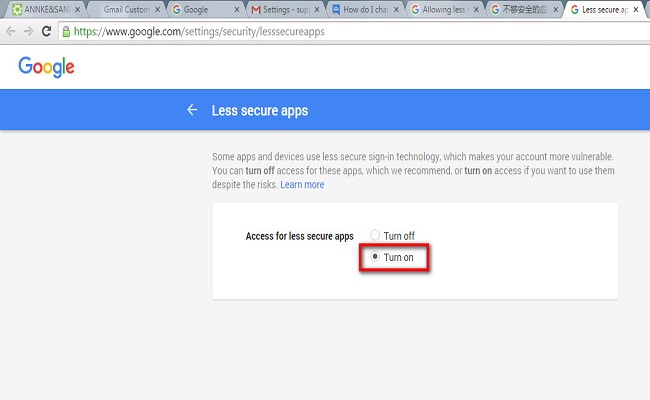Close the Google tab
This screenshot has width=650, height=400.
coord(237,10)
